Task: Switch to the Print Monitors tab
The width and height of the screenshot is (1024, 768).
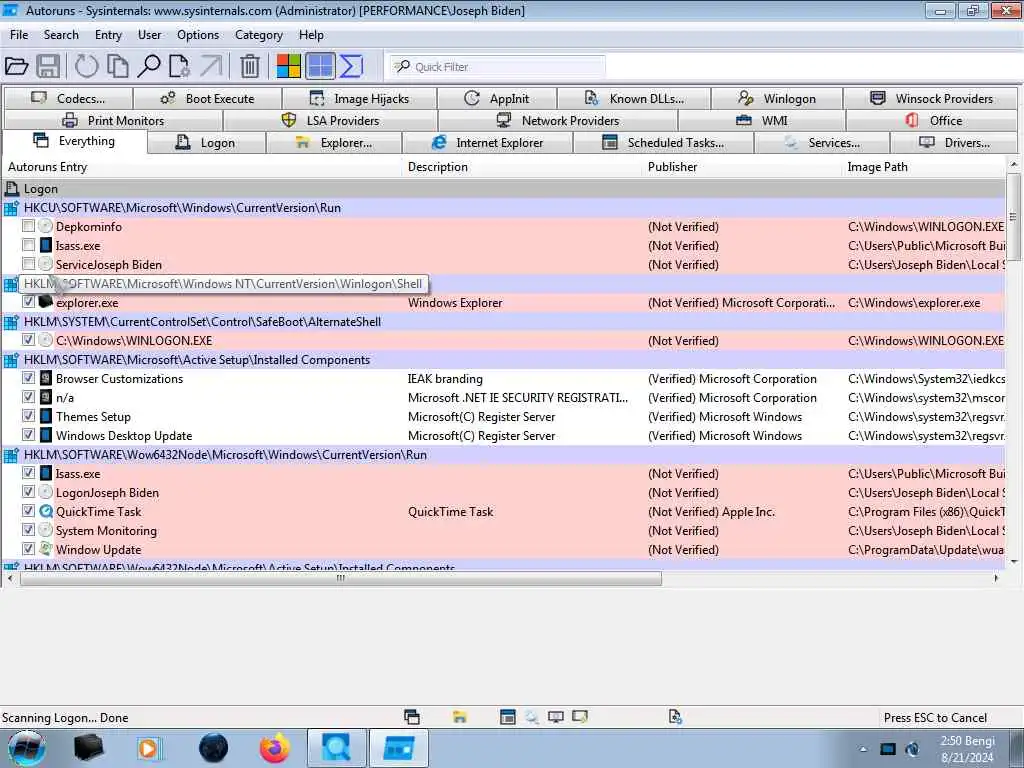Action: pos(113,120)
